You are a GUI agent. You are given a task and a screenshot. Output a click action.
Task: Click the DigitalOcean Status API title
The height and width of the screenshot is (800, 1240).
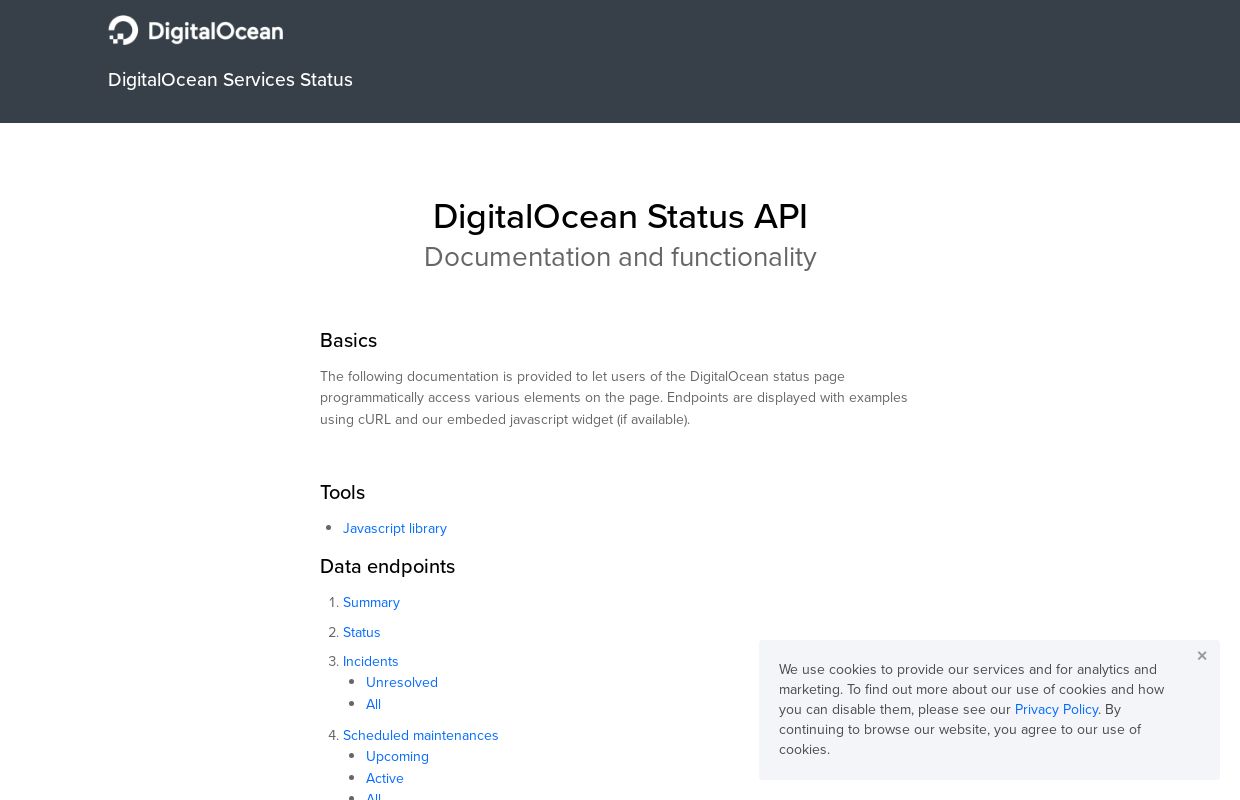(620, 217)
